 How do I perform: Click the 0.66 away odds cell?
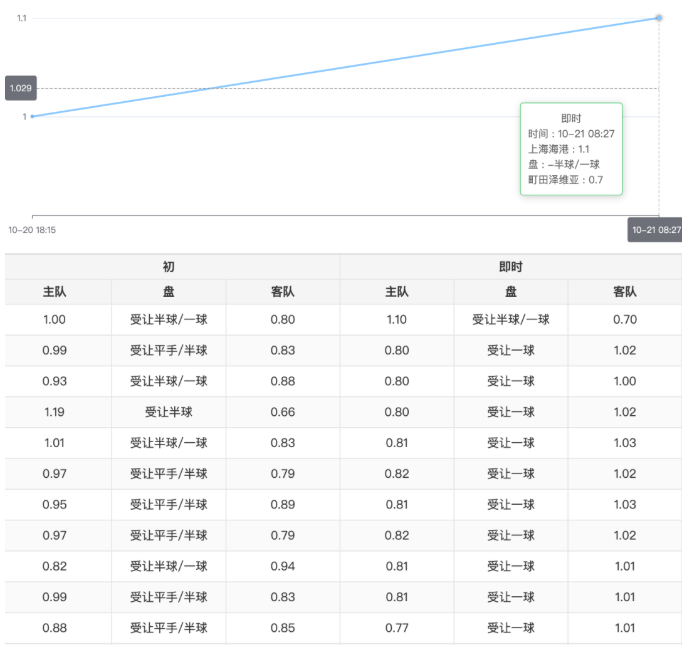[283, 411]
